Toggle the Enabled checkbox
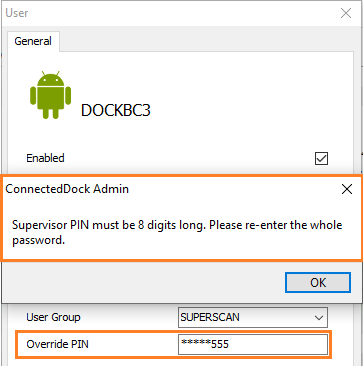 pyautogui.click(x=321, y=158)
